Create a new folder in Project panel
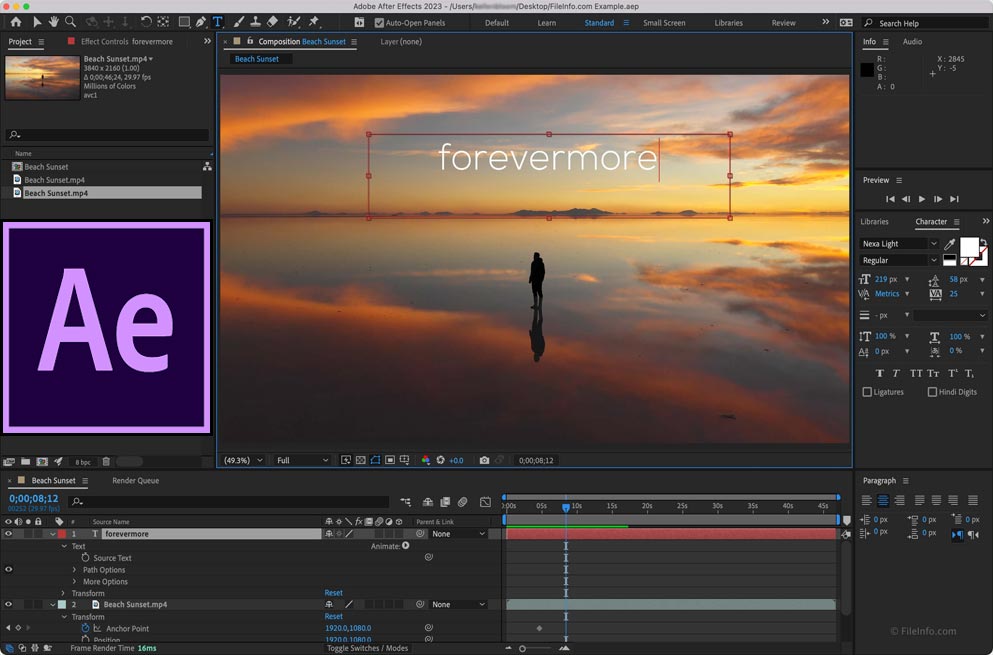 (x=25, y=462)
